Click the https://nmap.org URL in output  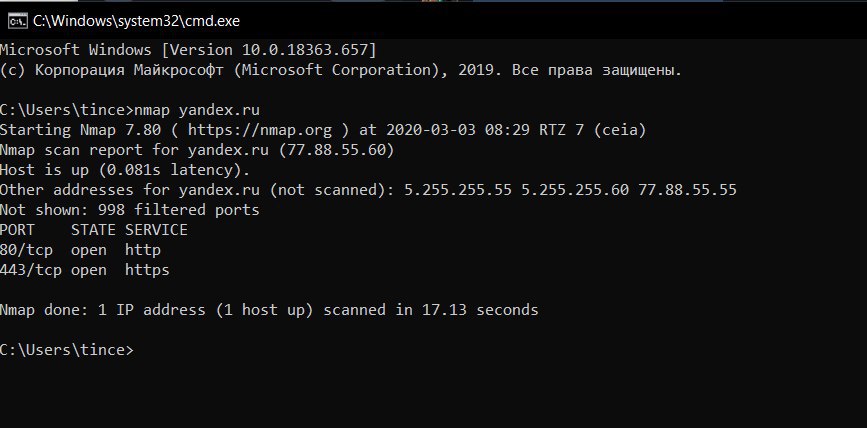point(260,130)
